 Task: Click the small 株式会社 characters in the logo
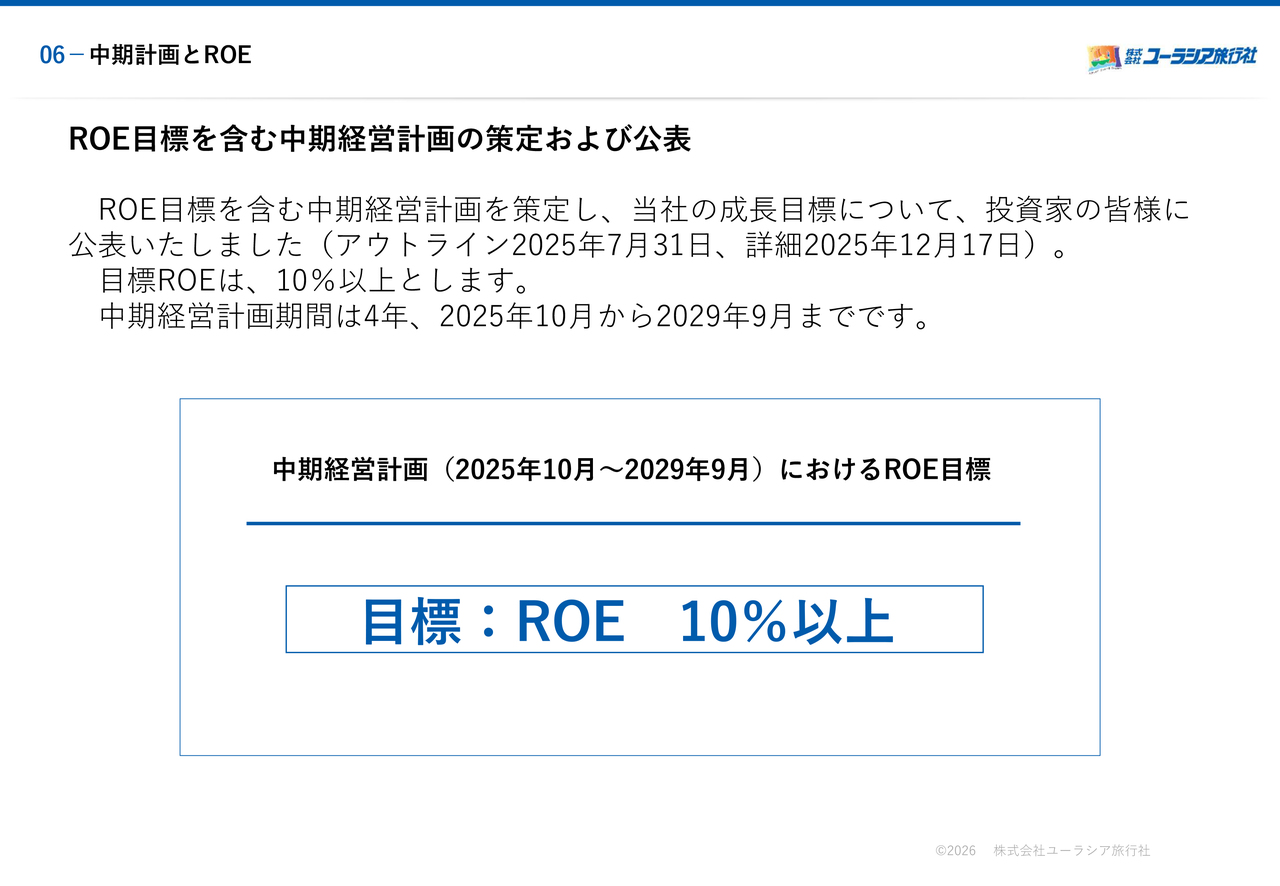[1133, 58]
